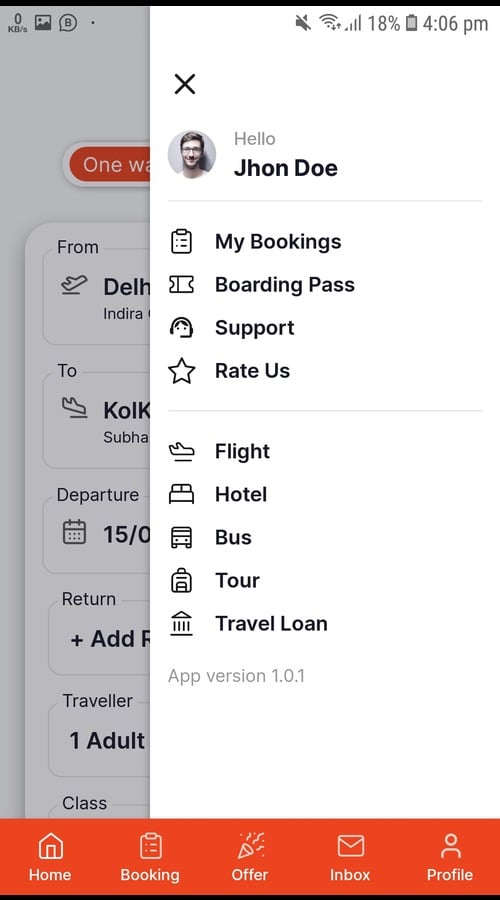Tap the Rate Us star icon
This screenshot has height=900, width=500.
(x=181, y=371)
